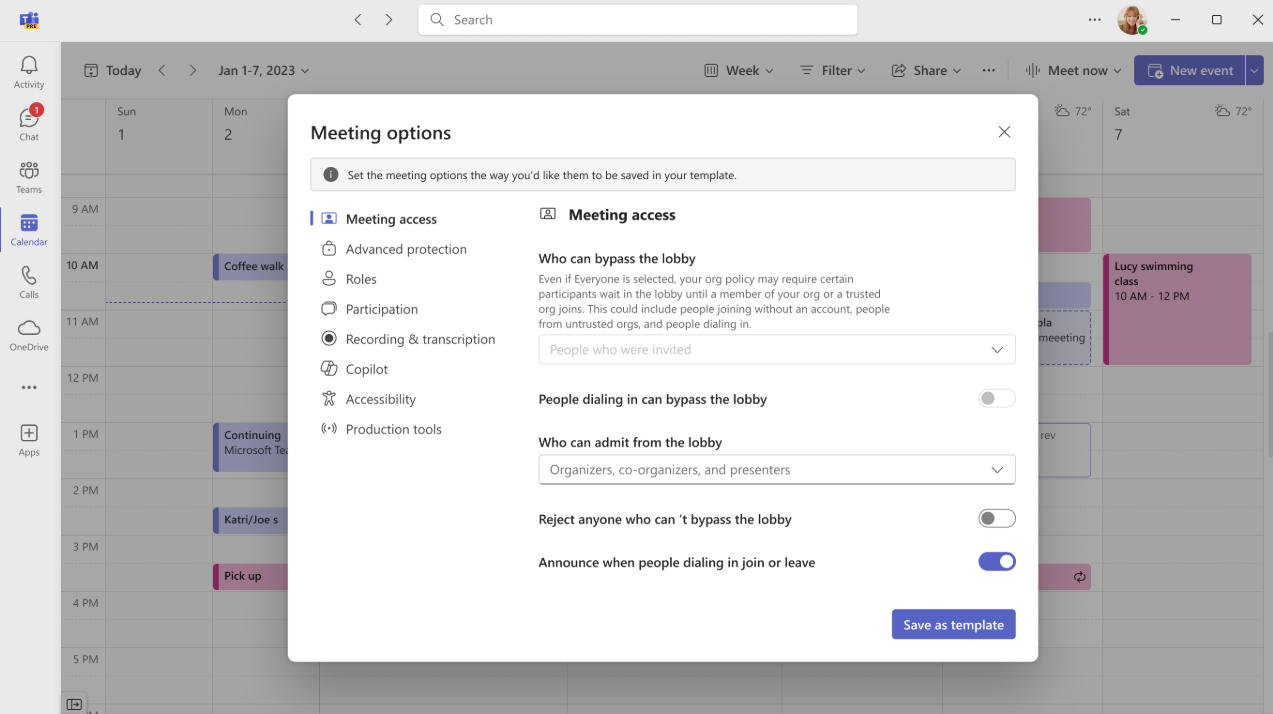This screenshot has height=714, width=1273.
Task: Toggle People dialing in can bypass lobby
Action: pyautogui.click(x=997, y=399)
